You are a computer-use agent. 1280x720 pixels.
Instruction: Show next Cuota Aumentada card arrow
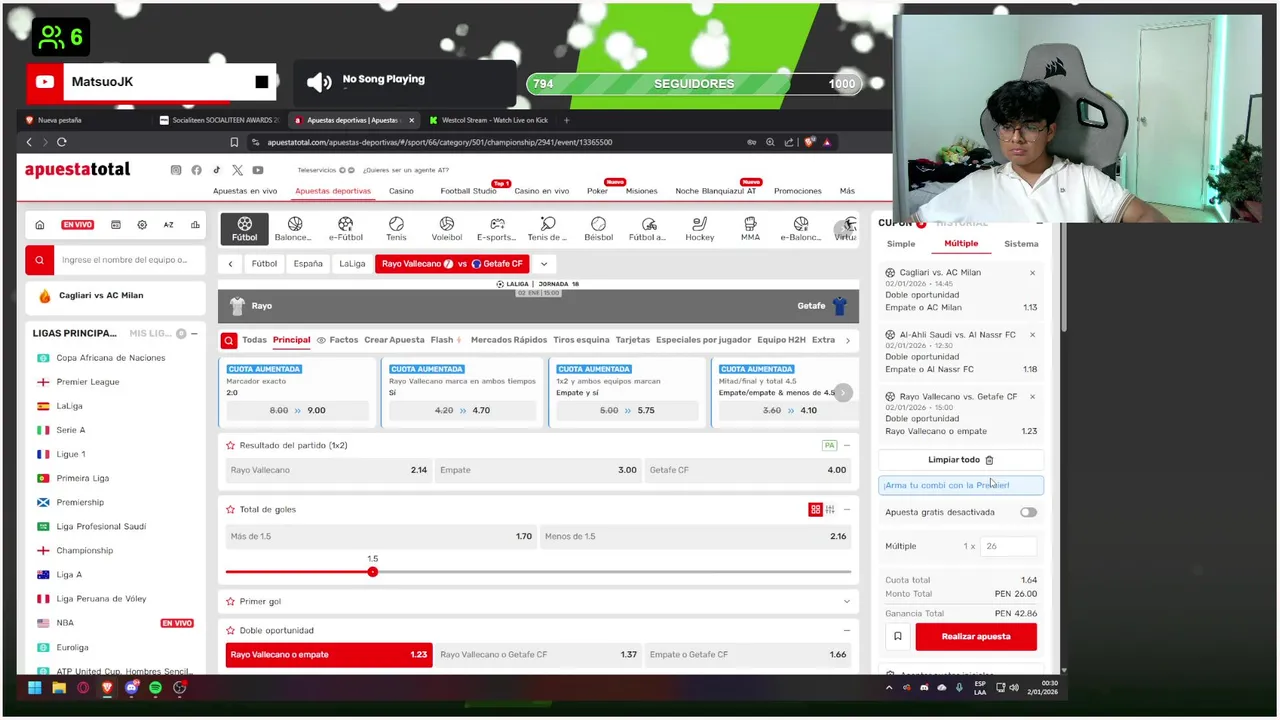point(843,393)
